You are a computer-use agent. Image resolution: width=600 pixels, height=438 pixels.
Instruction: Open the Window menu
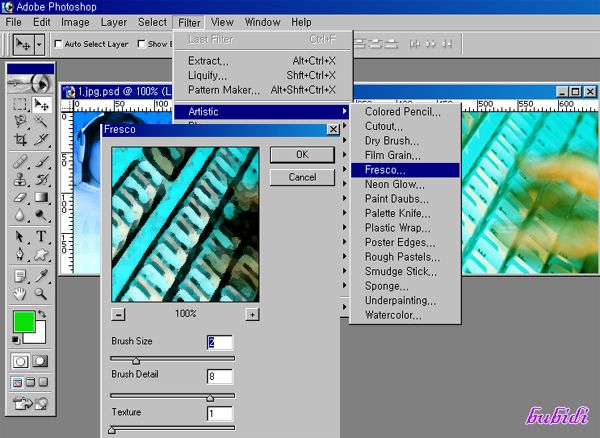click(x=262, y=23)
